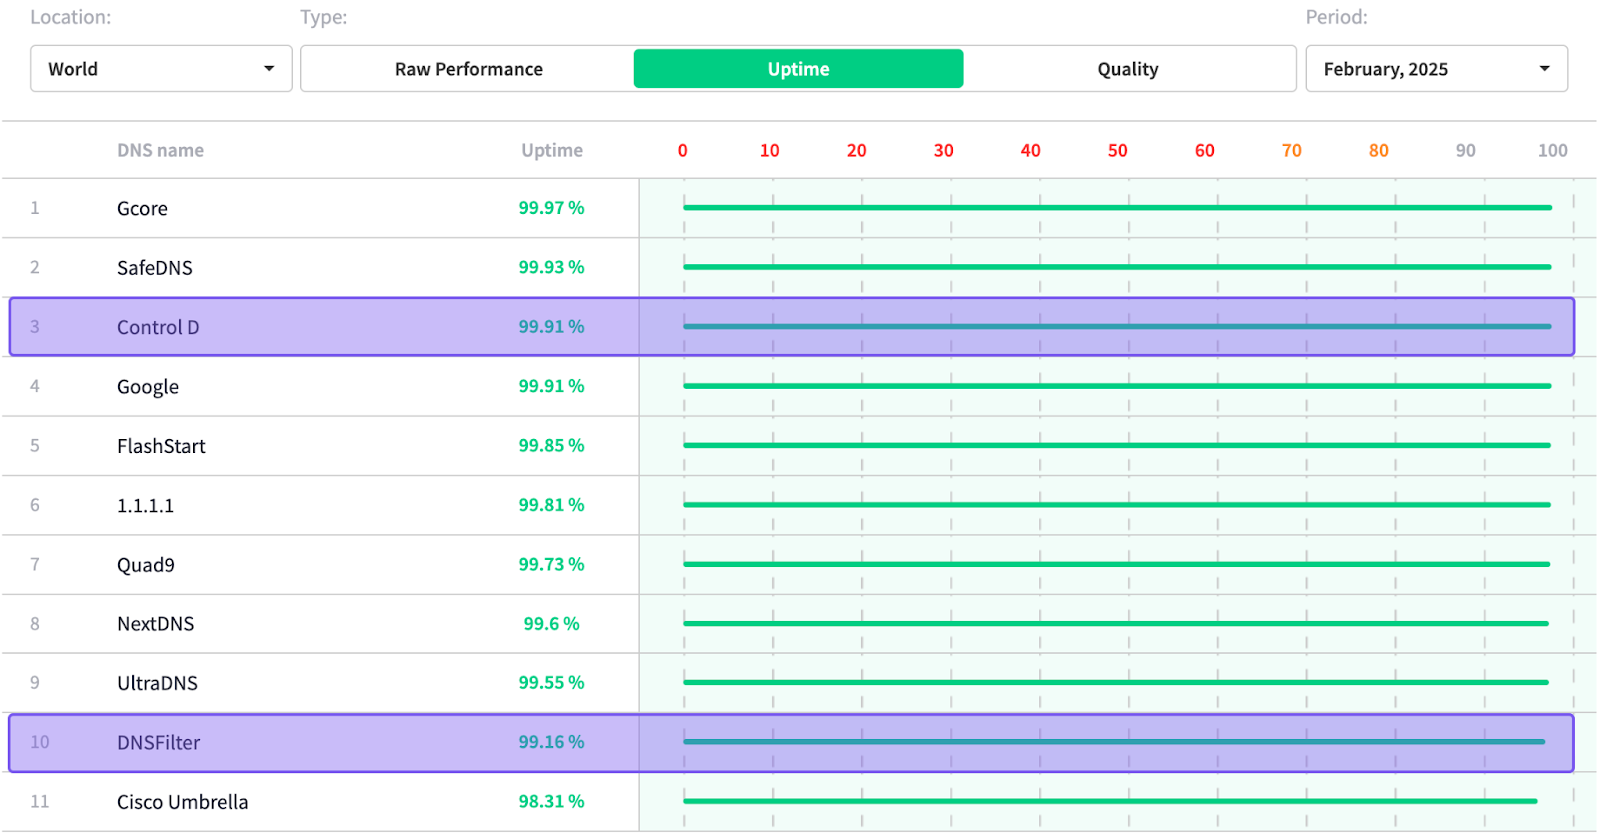Select the Uptime type tab
Viewport: 1600px width, 835px height.
point(798,69)
